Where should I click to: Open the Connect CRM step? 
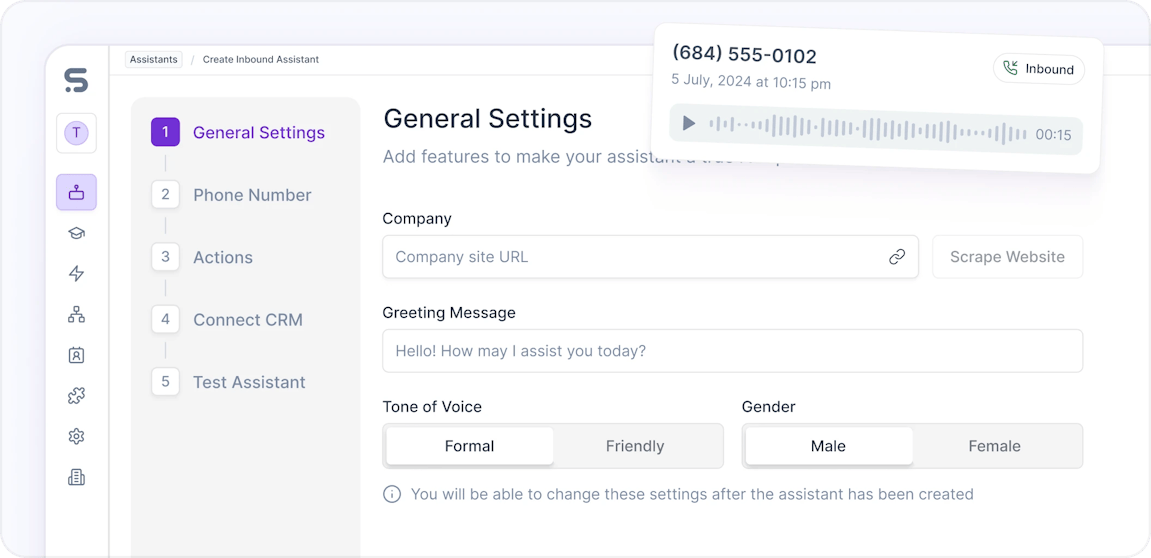(x=247, y=320)
